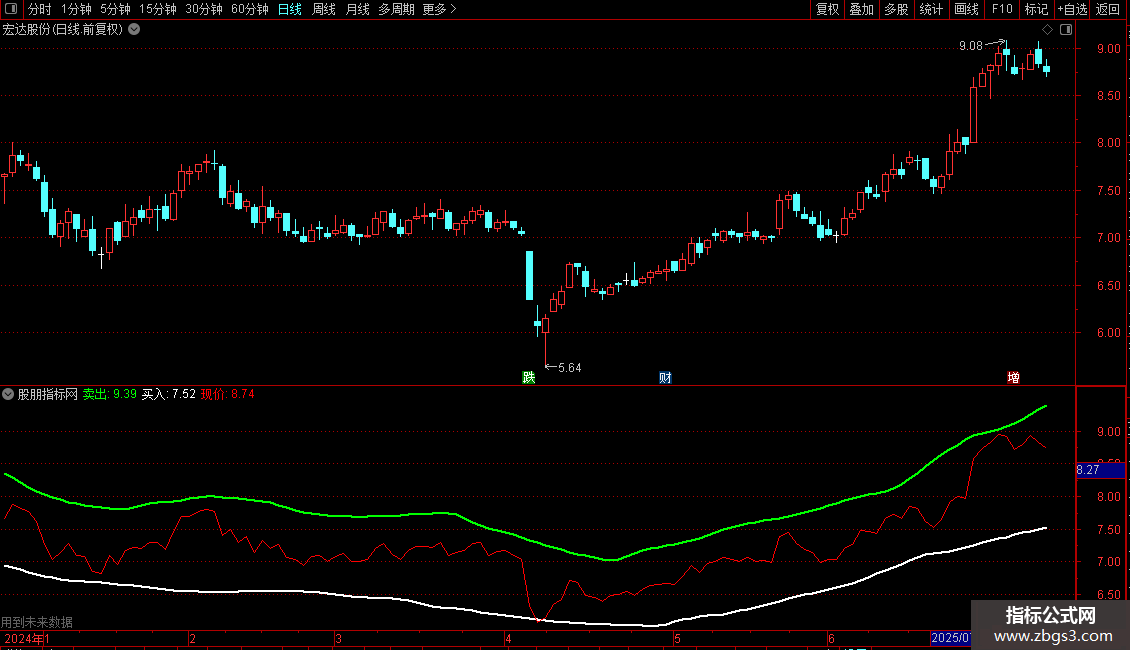Switch to 周线 weekly chart
Viewport: 1130px width, 650px height.
pyautogui.click(x=324, y=9)
